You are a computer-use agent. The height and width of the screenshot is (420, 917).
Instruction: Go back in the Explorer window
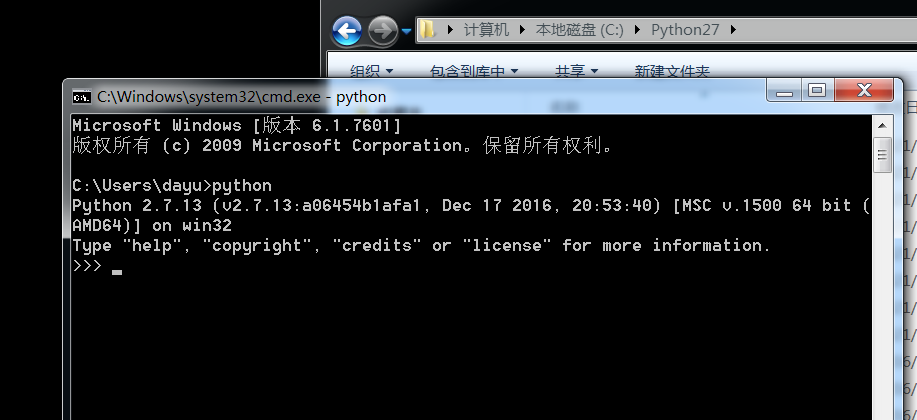tap(347, 30)
